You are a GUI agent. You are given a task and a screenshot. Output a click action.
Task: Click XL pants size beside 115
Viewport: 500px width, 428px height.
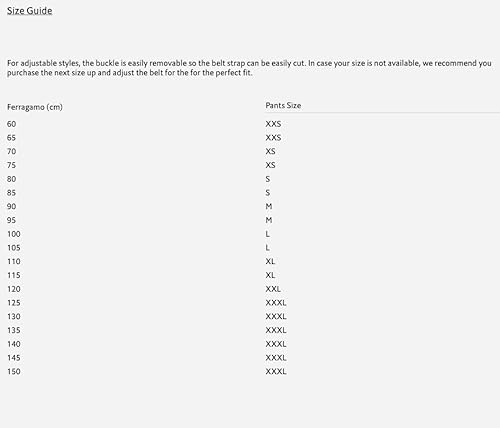coord(270,275)
